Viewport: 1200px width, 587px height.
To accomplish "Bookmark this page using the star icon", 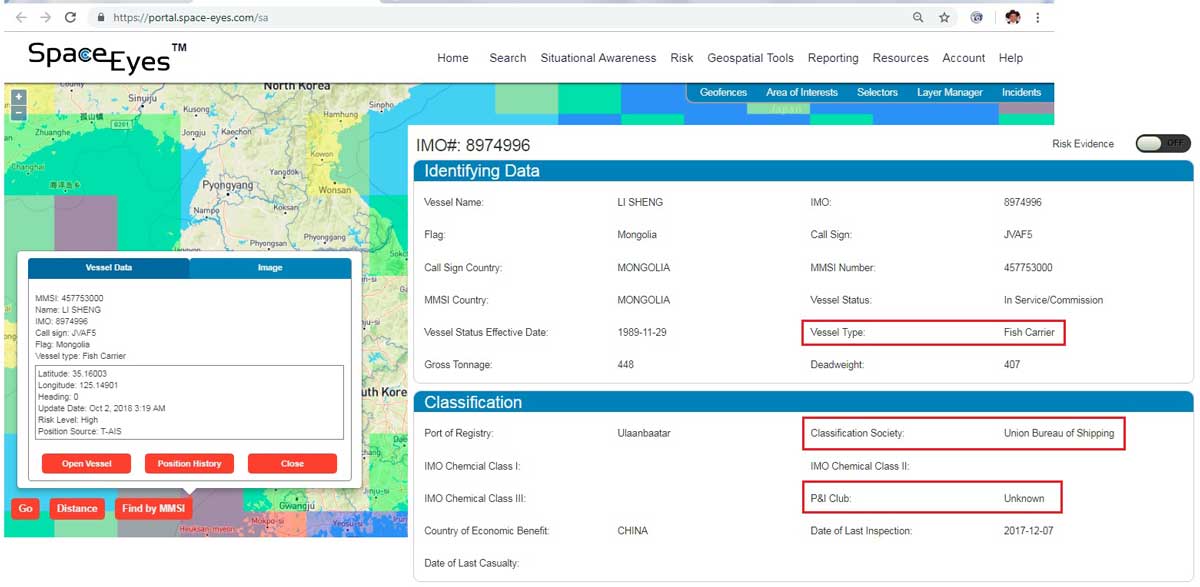I will tap(944, 18).
